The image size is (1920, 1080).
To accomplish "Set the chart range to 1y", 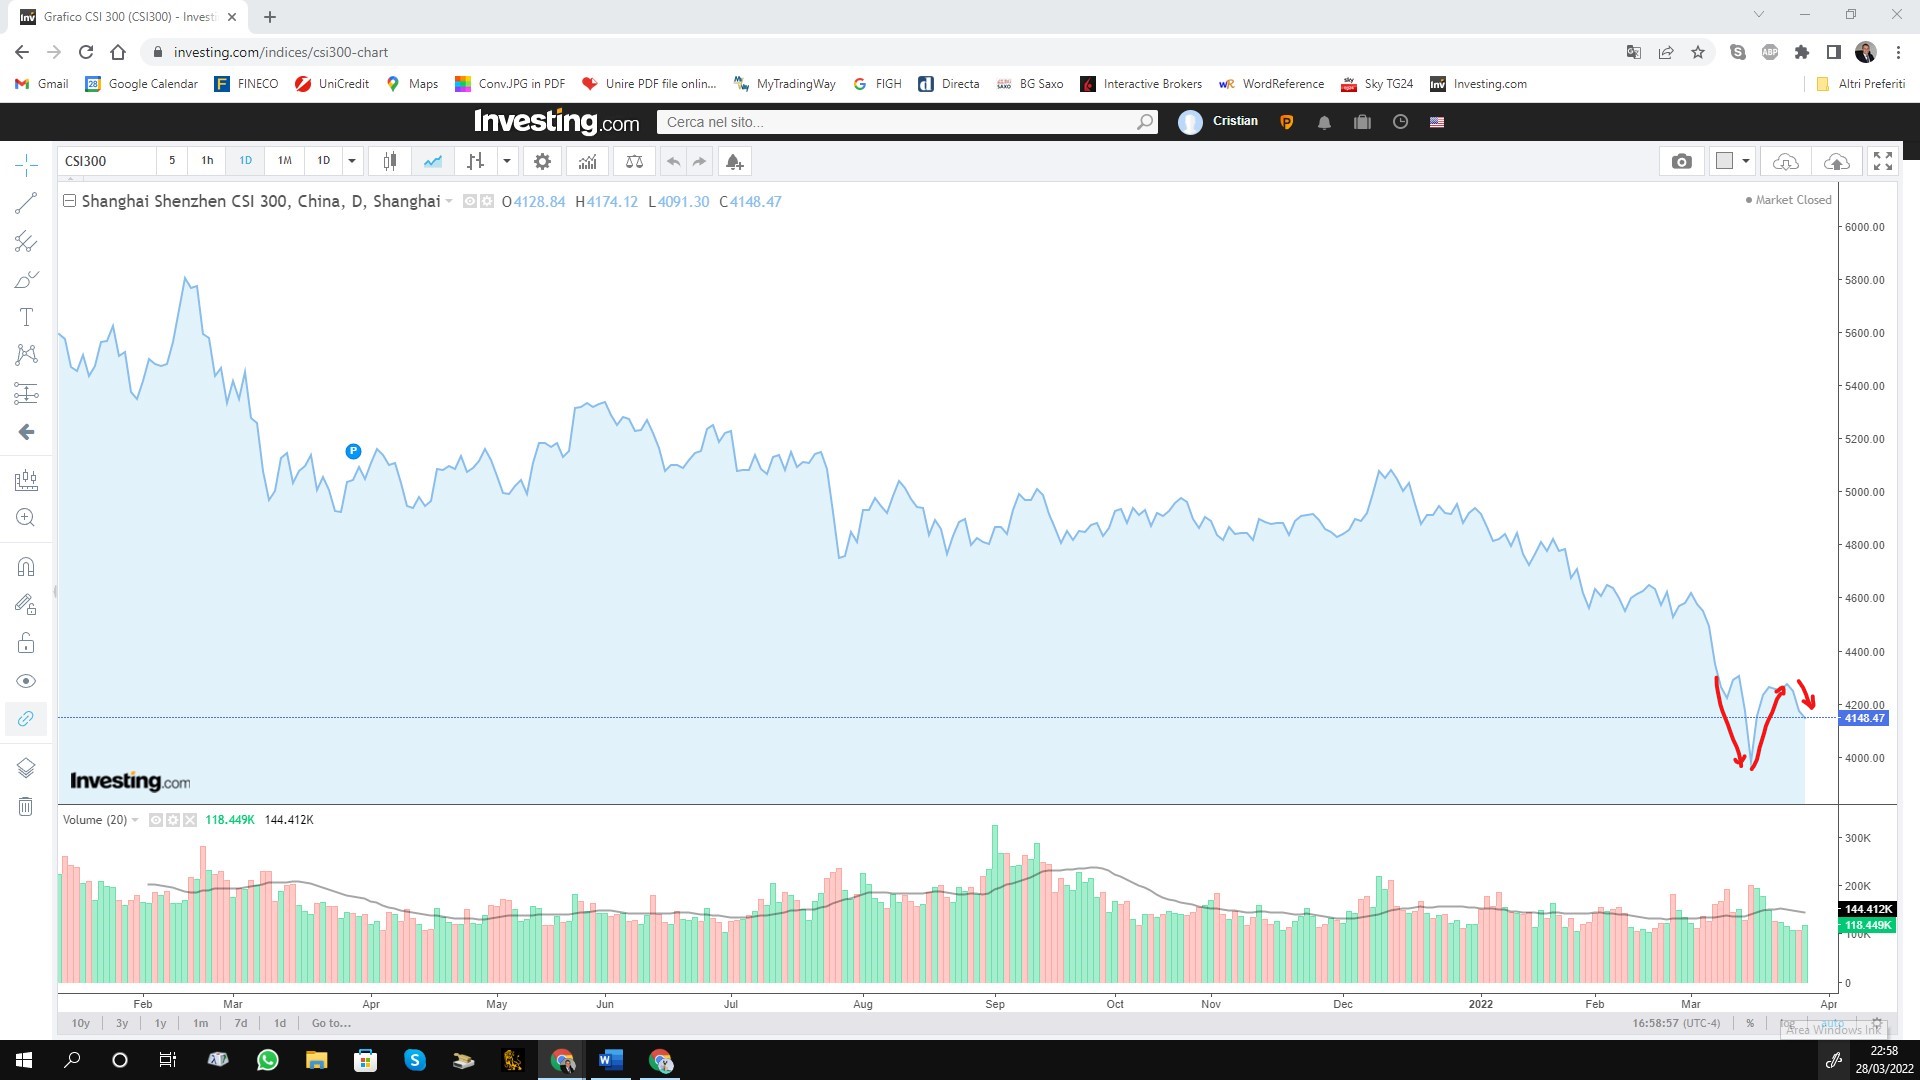I will (x=160, y=1023).
